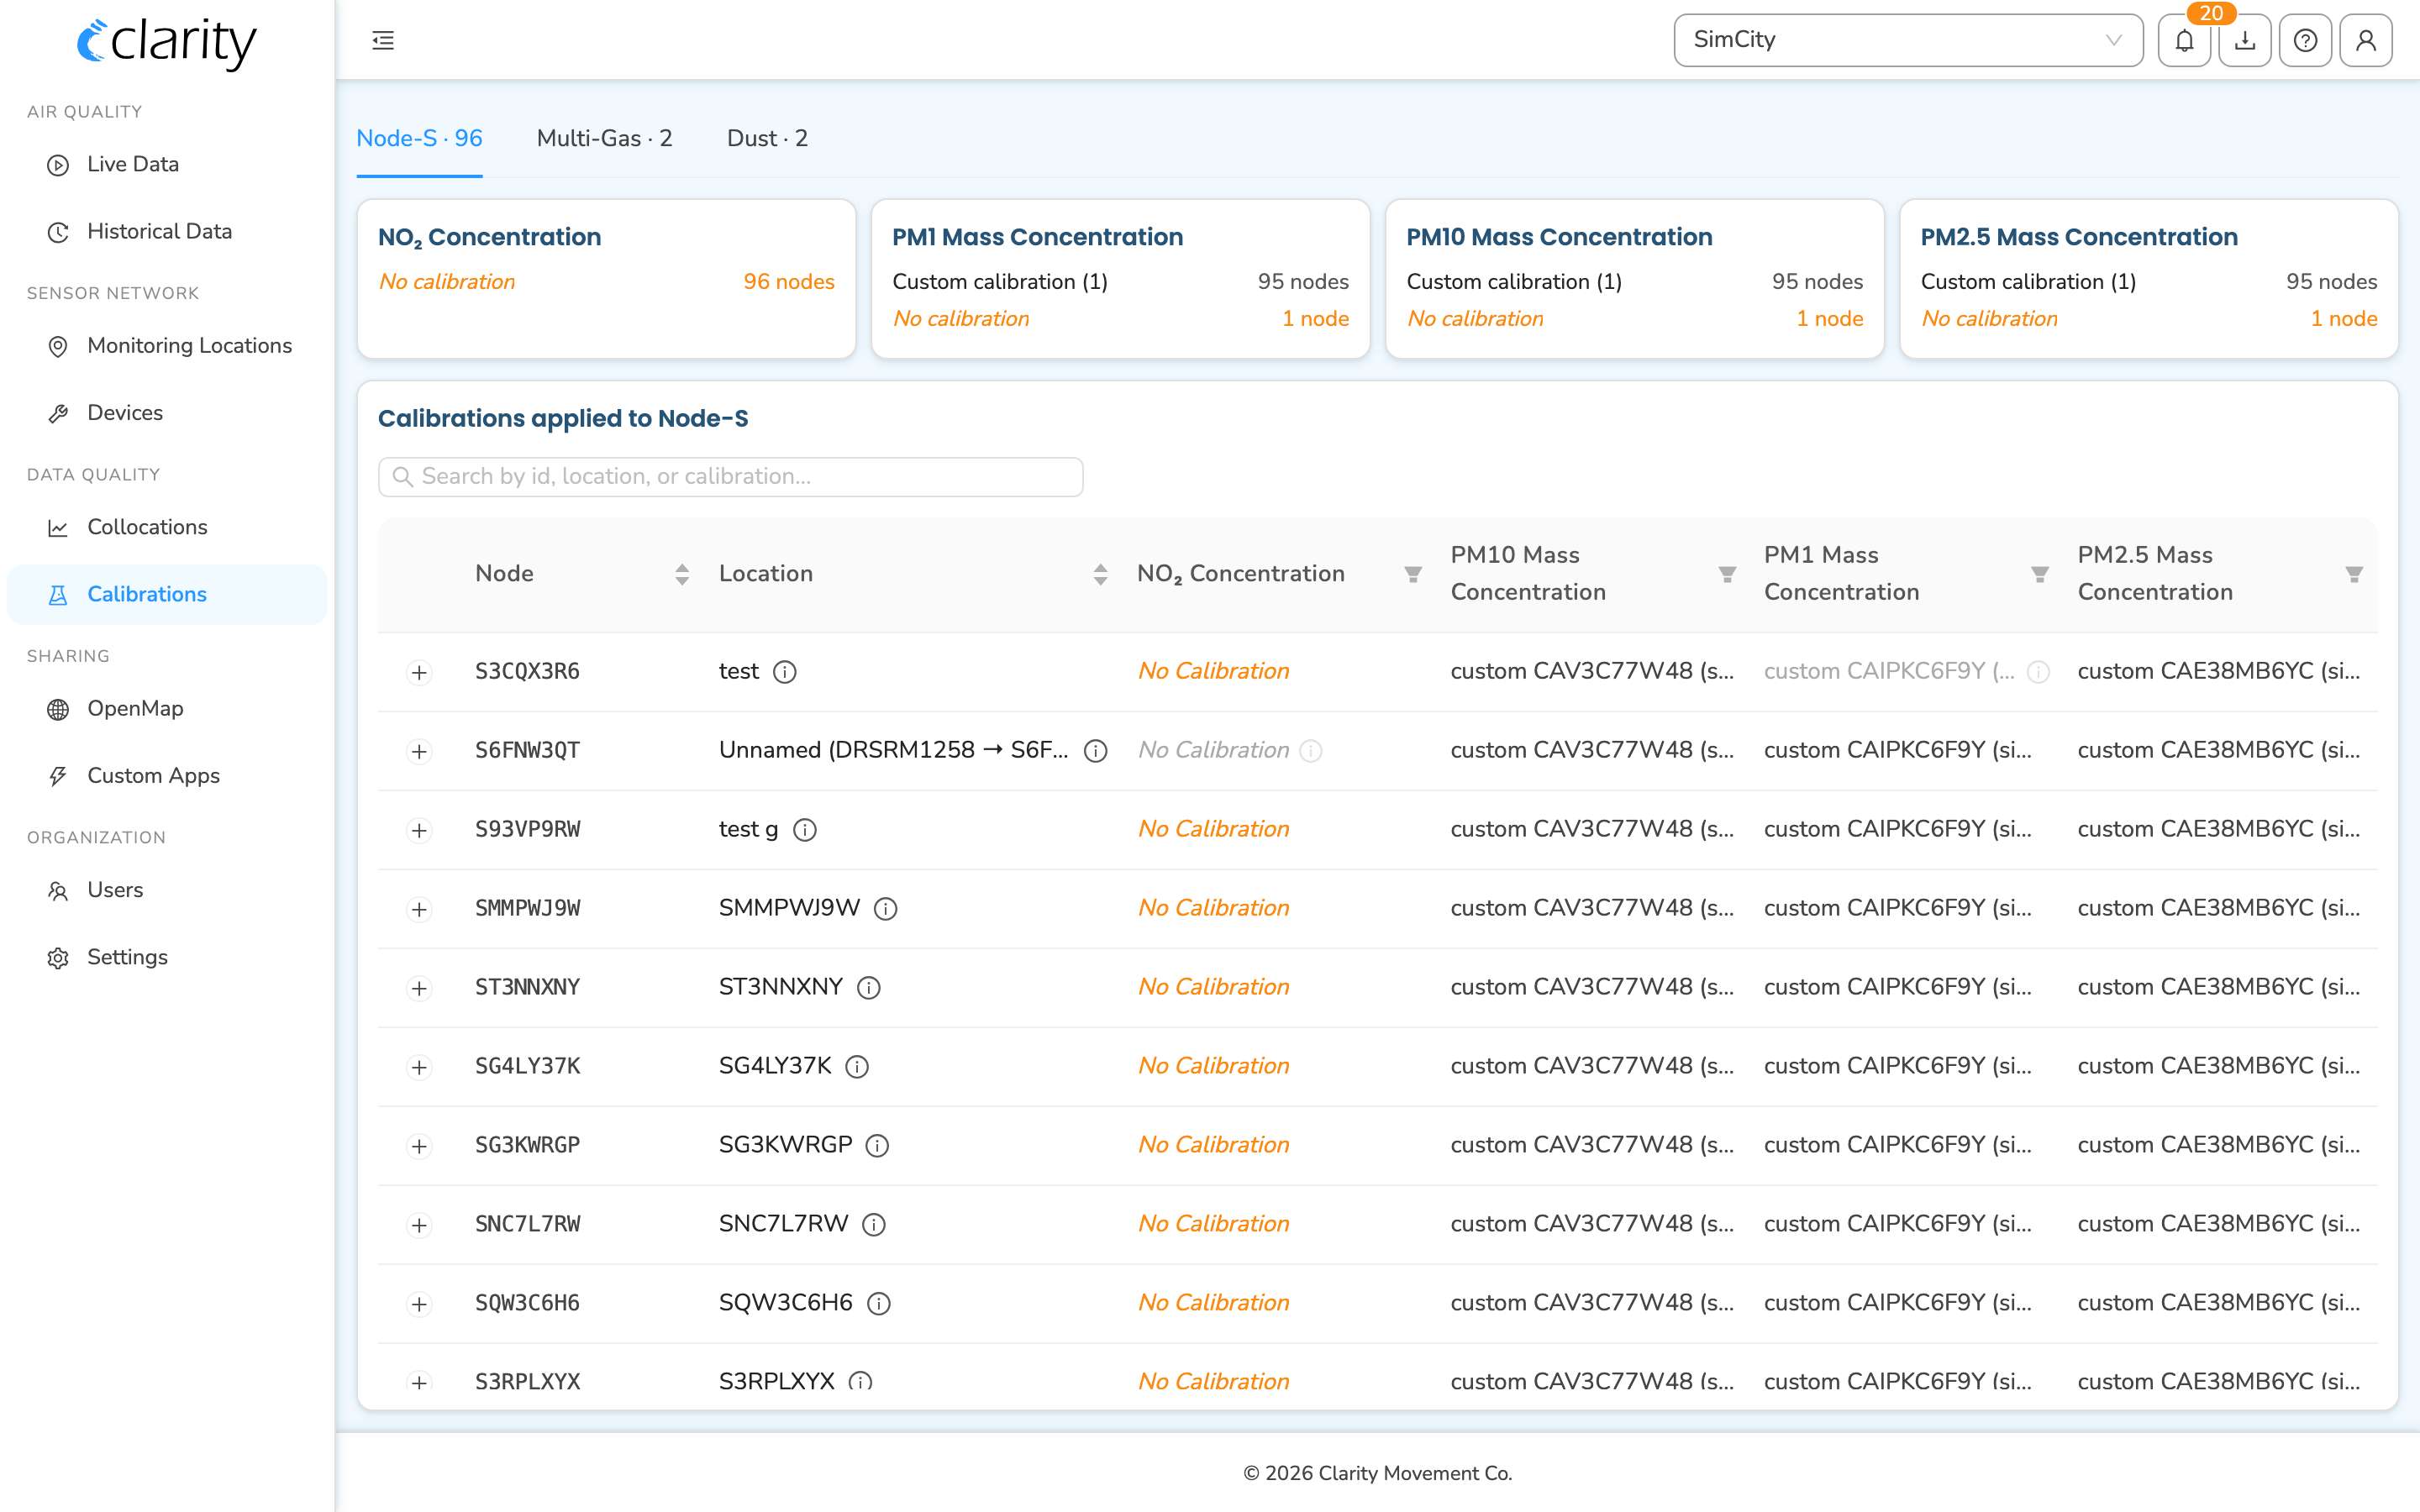This screenshot has height=1512, width=2420.
Task: Expand the S3CQX3R6 row
Action: tap(419, 672)
